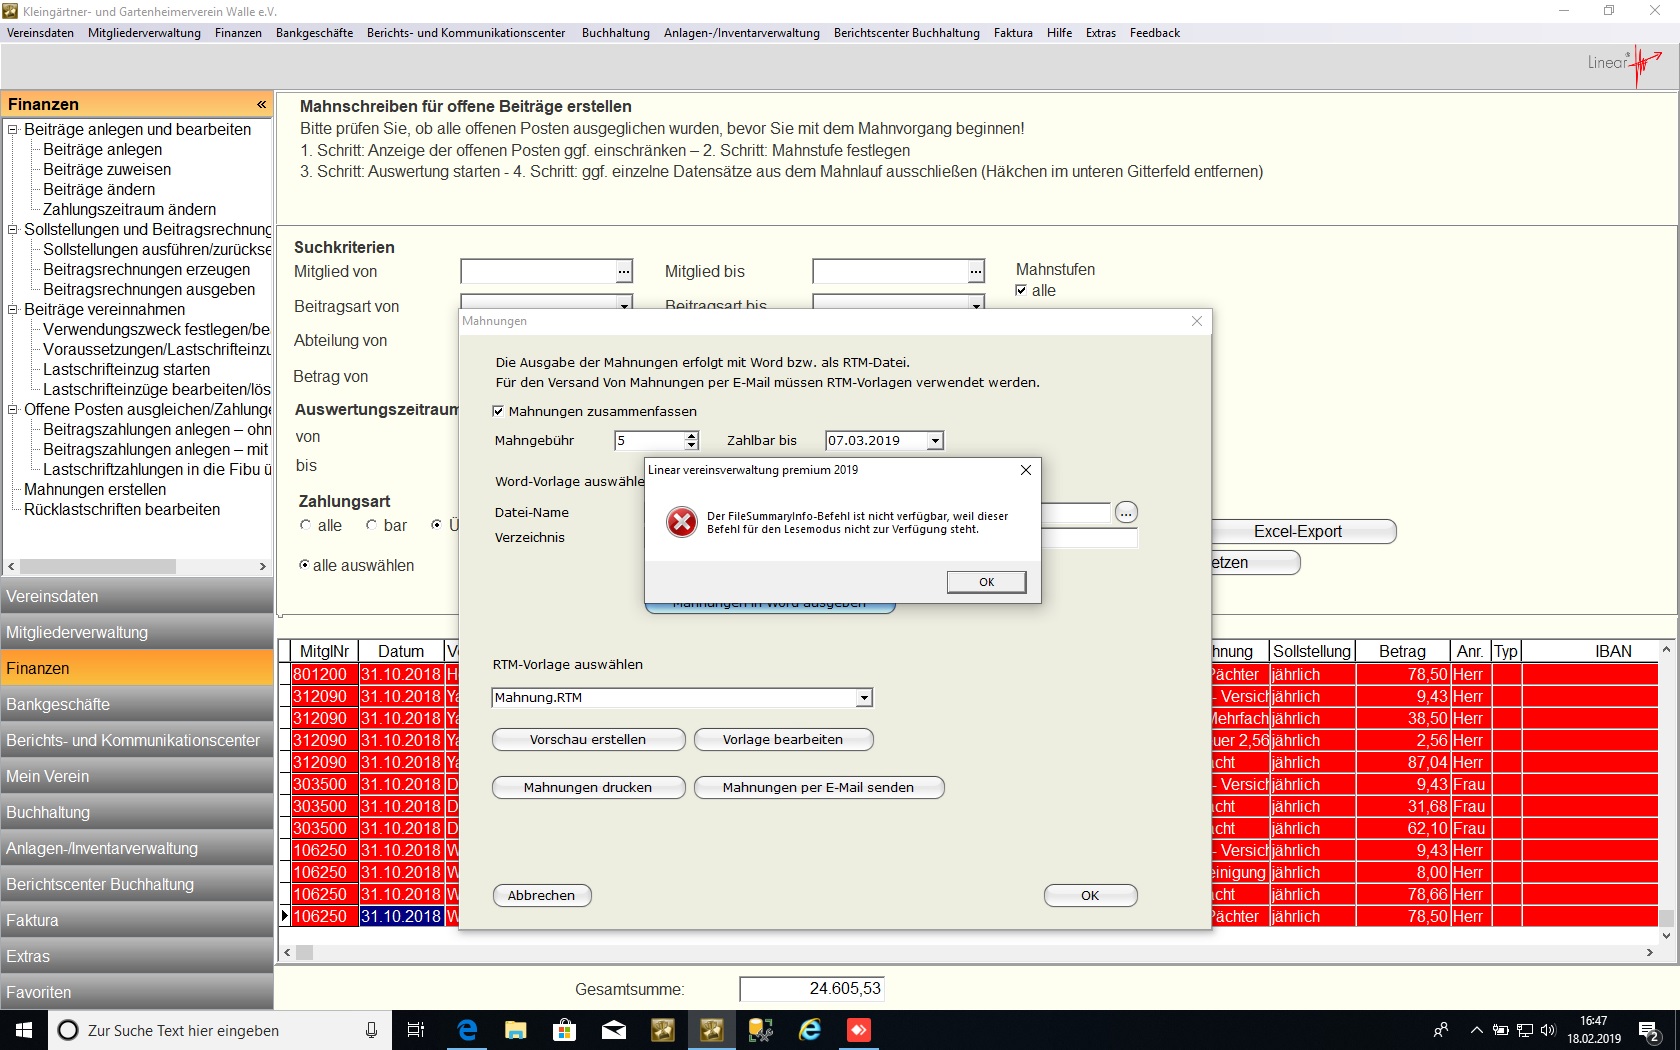Collapse the Beiträge anlegen und bearbeiten tree node
The image size is (1680, 1050).
click(x=13, y=130)
